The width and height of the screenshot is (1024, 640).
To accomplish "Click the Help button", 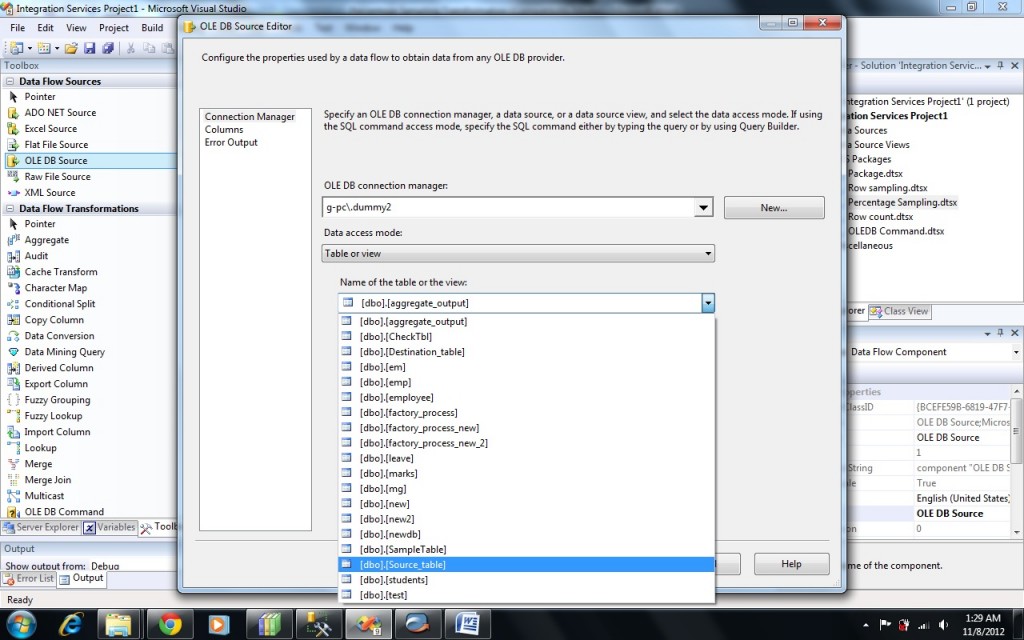I will click(x=791, y=564).
